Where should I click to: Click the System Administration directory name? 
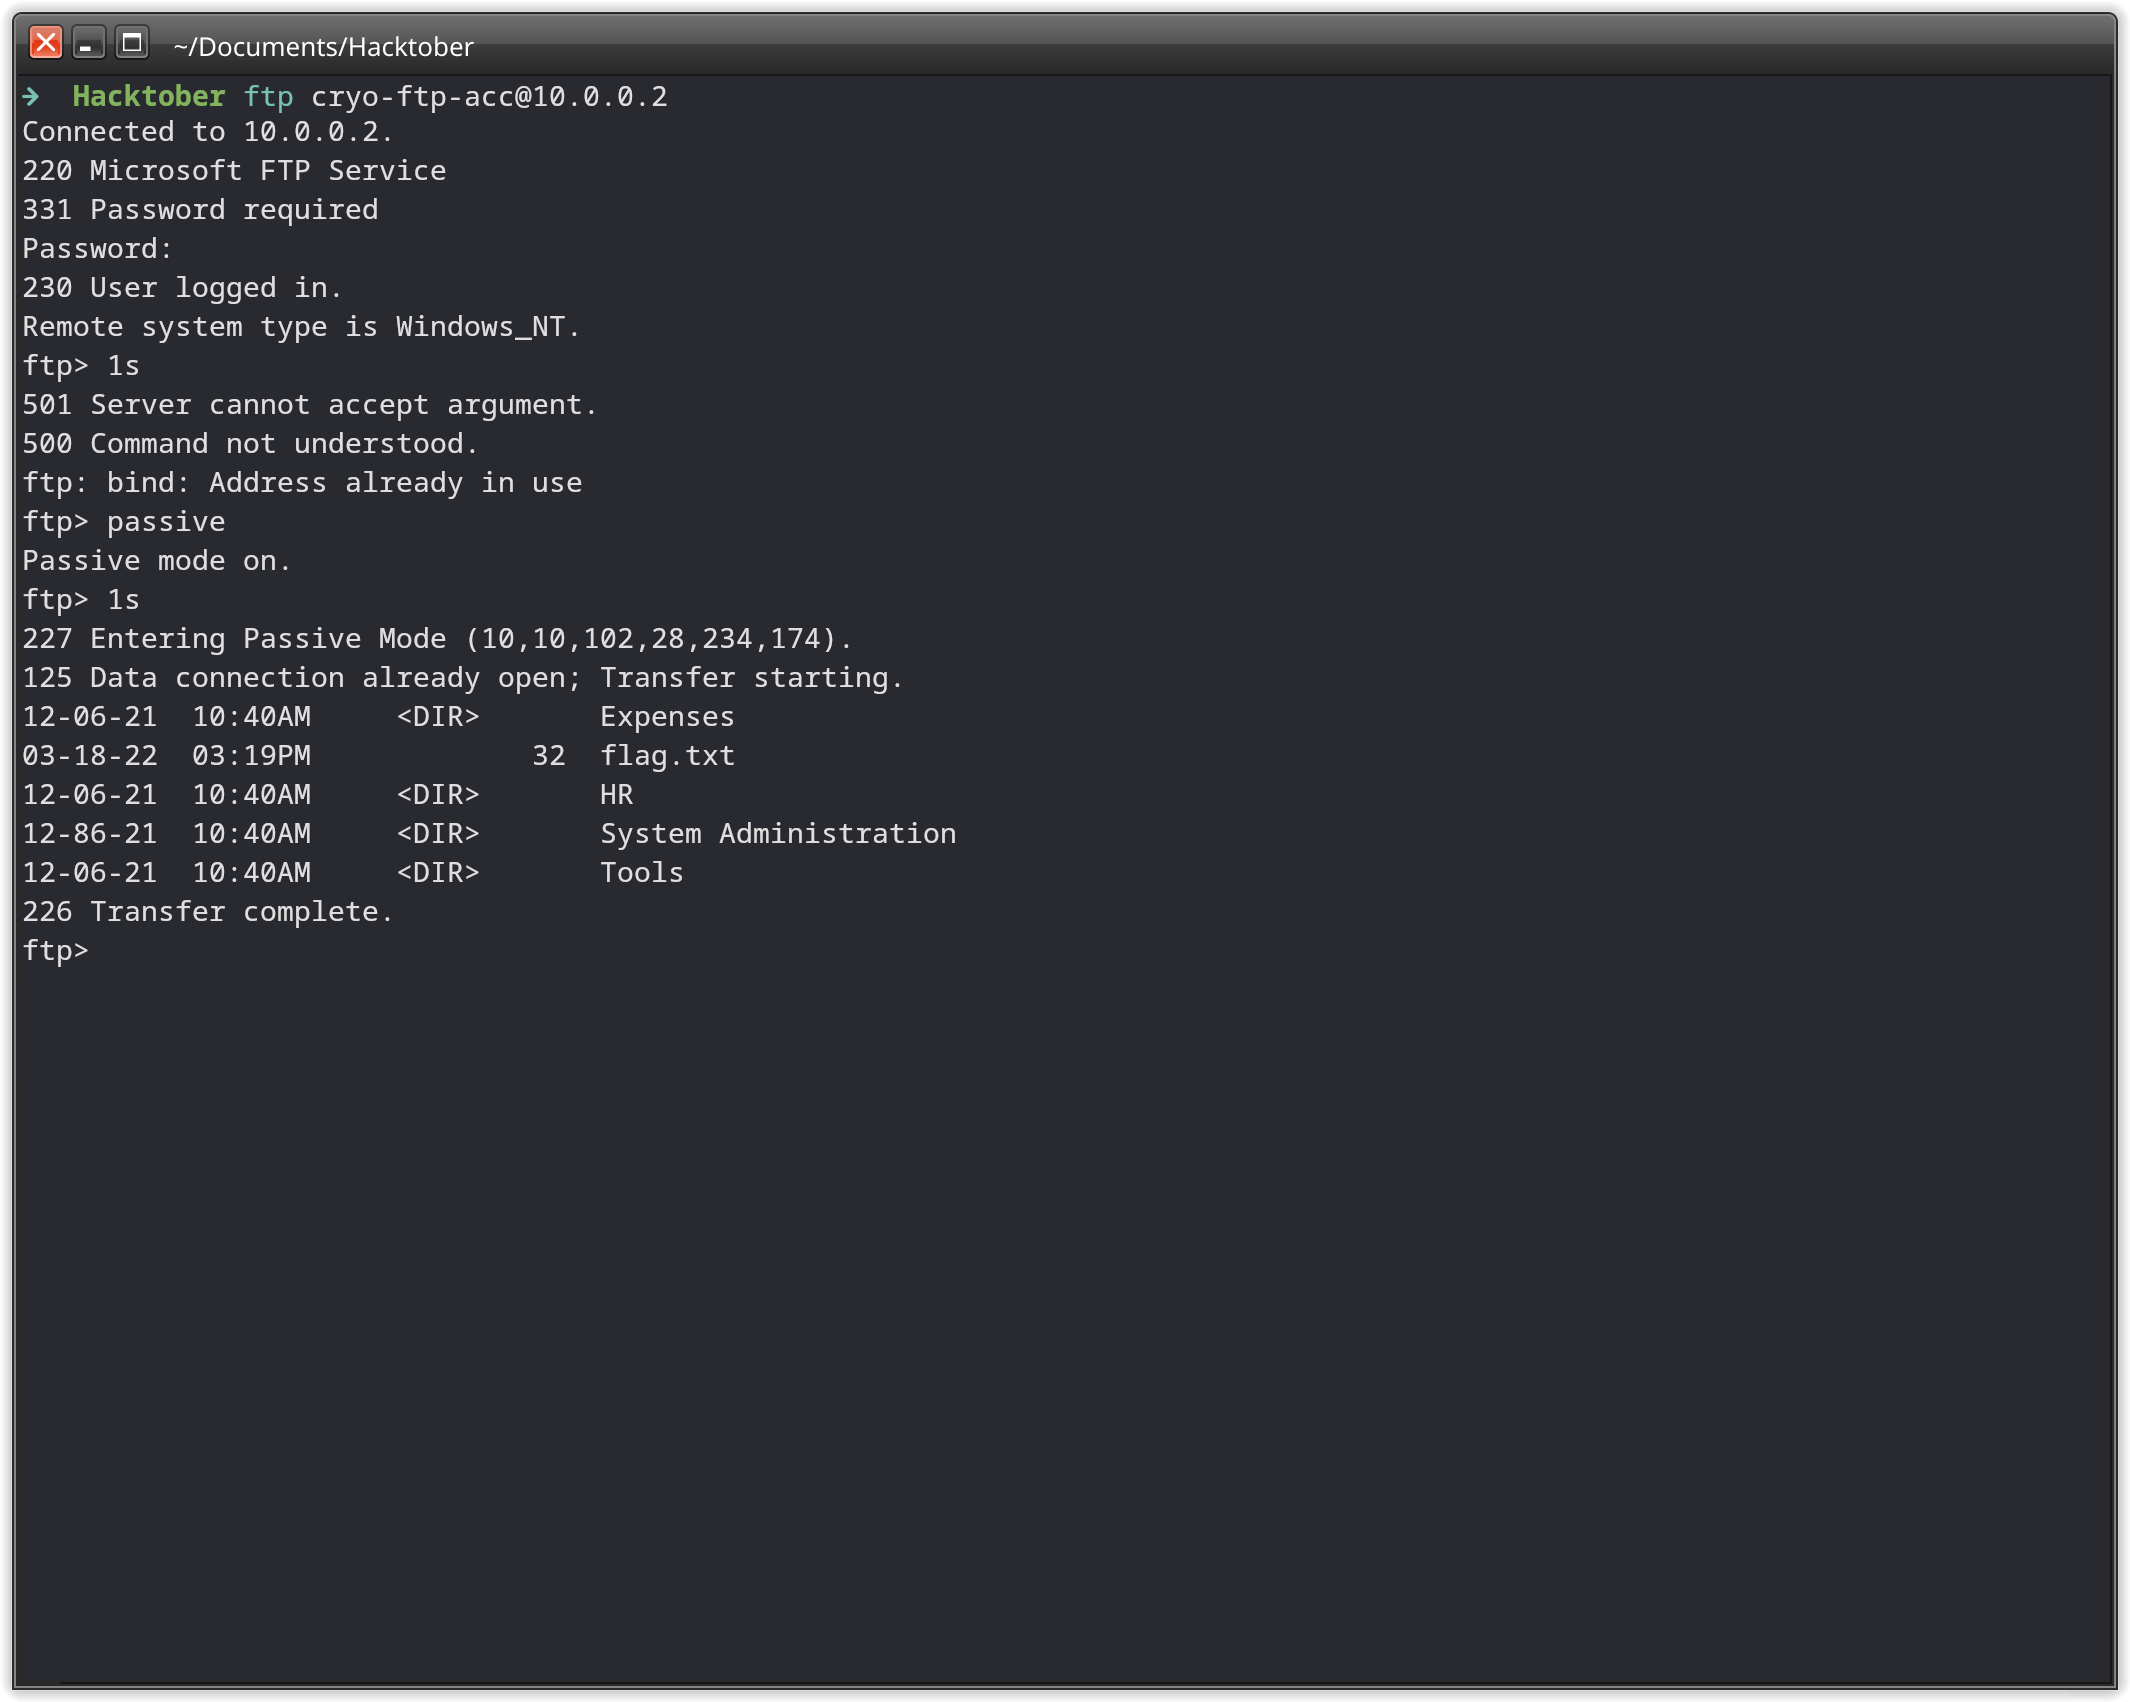[777, 834]
